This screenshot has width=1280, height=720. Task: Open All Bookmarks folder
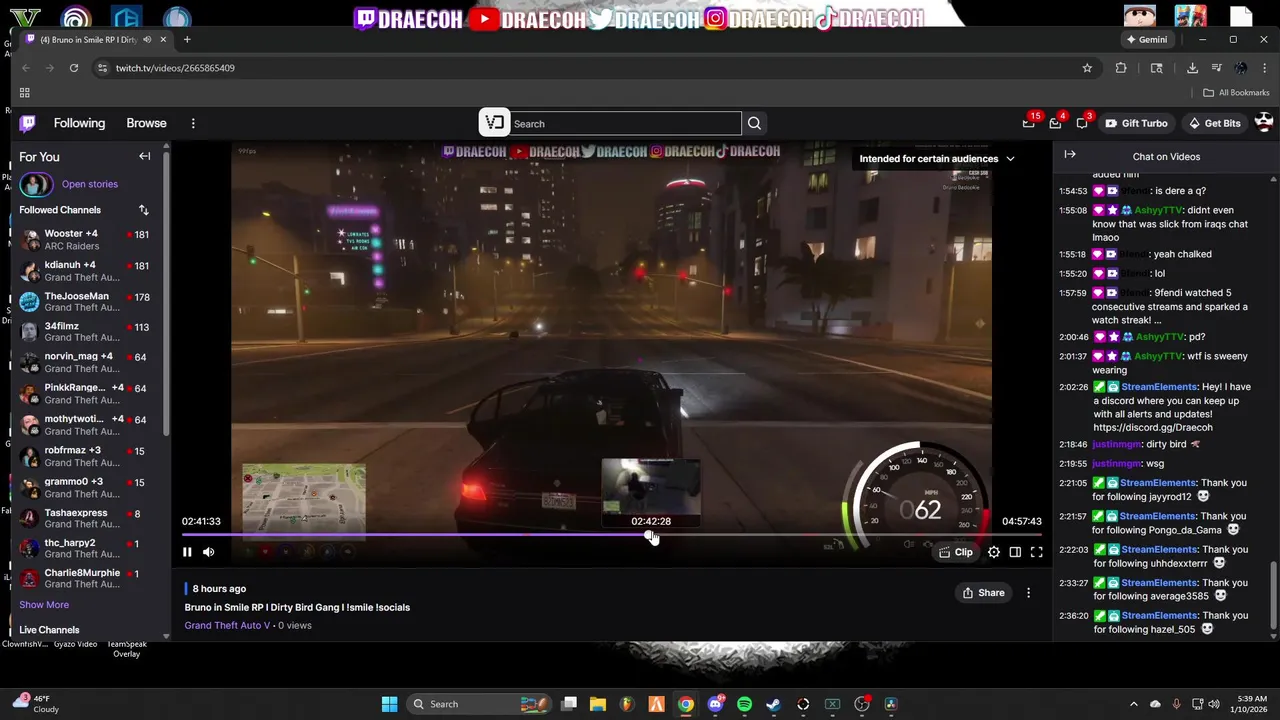click(1236, 93)
